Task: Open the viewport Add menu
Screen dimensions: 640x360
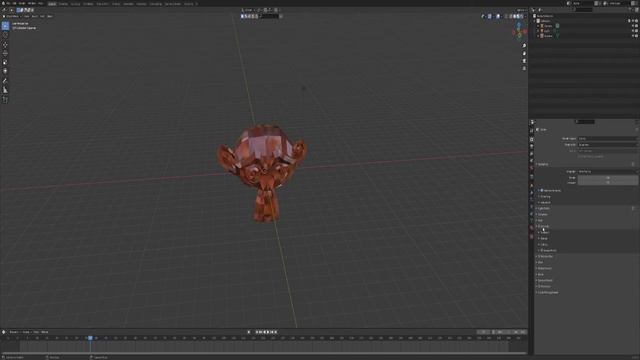Action: click(x=42, y=16)
